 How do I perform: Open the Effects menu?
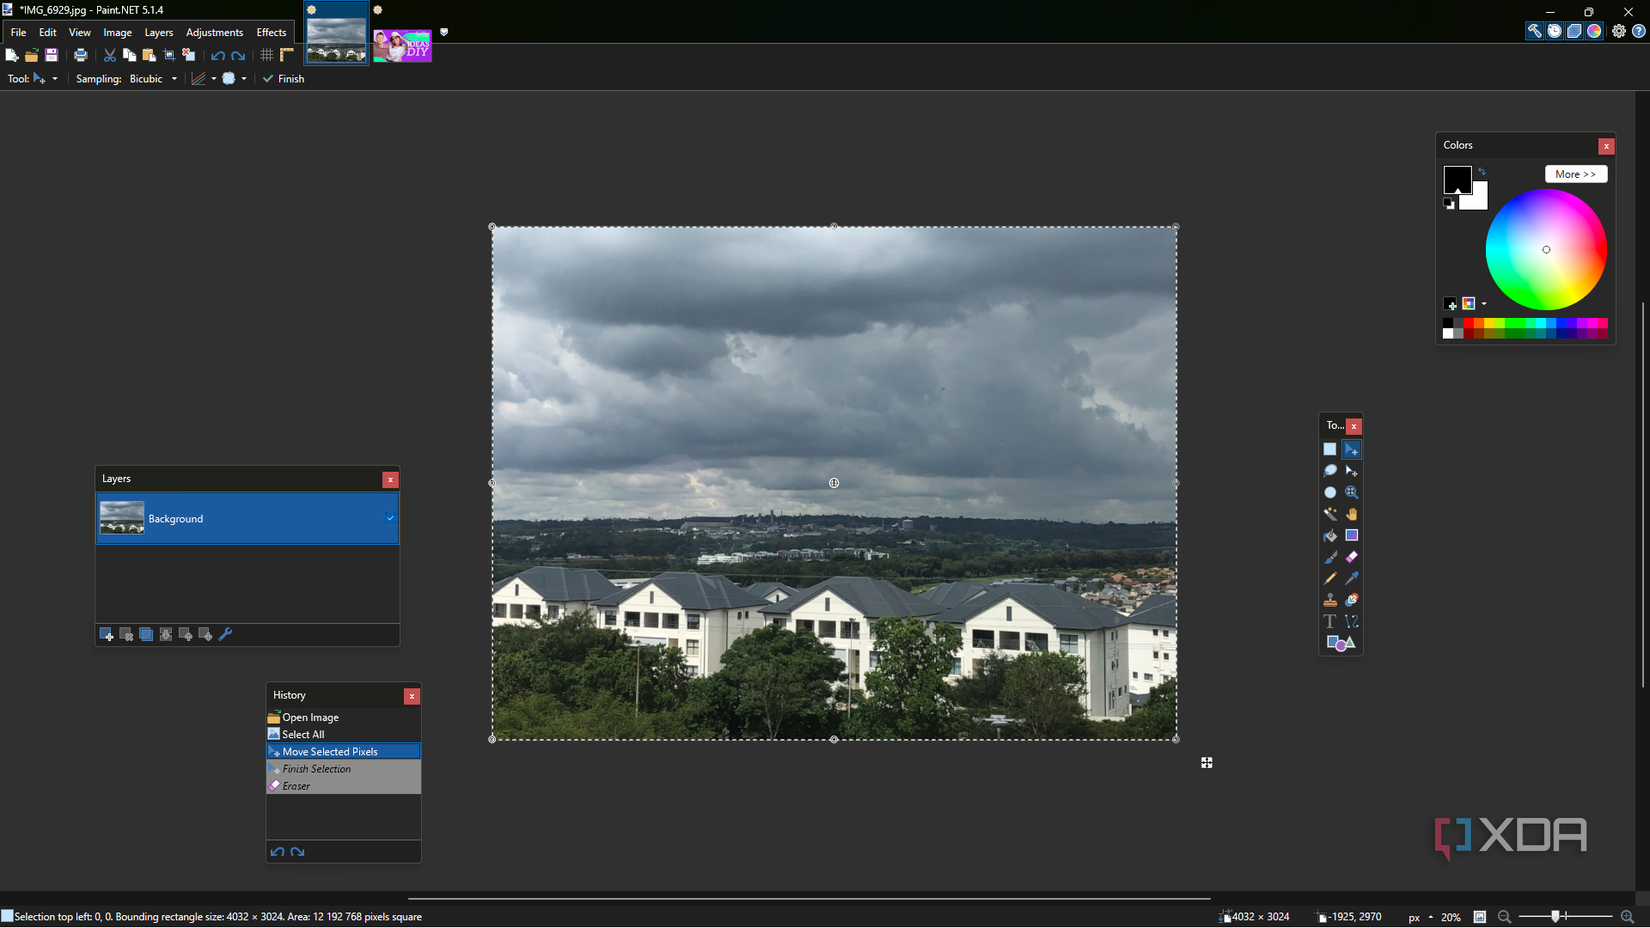pyautogui.click(x=271, y=32)
